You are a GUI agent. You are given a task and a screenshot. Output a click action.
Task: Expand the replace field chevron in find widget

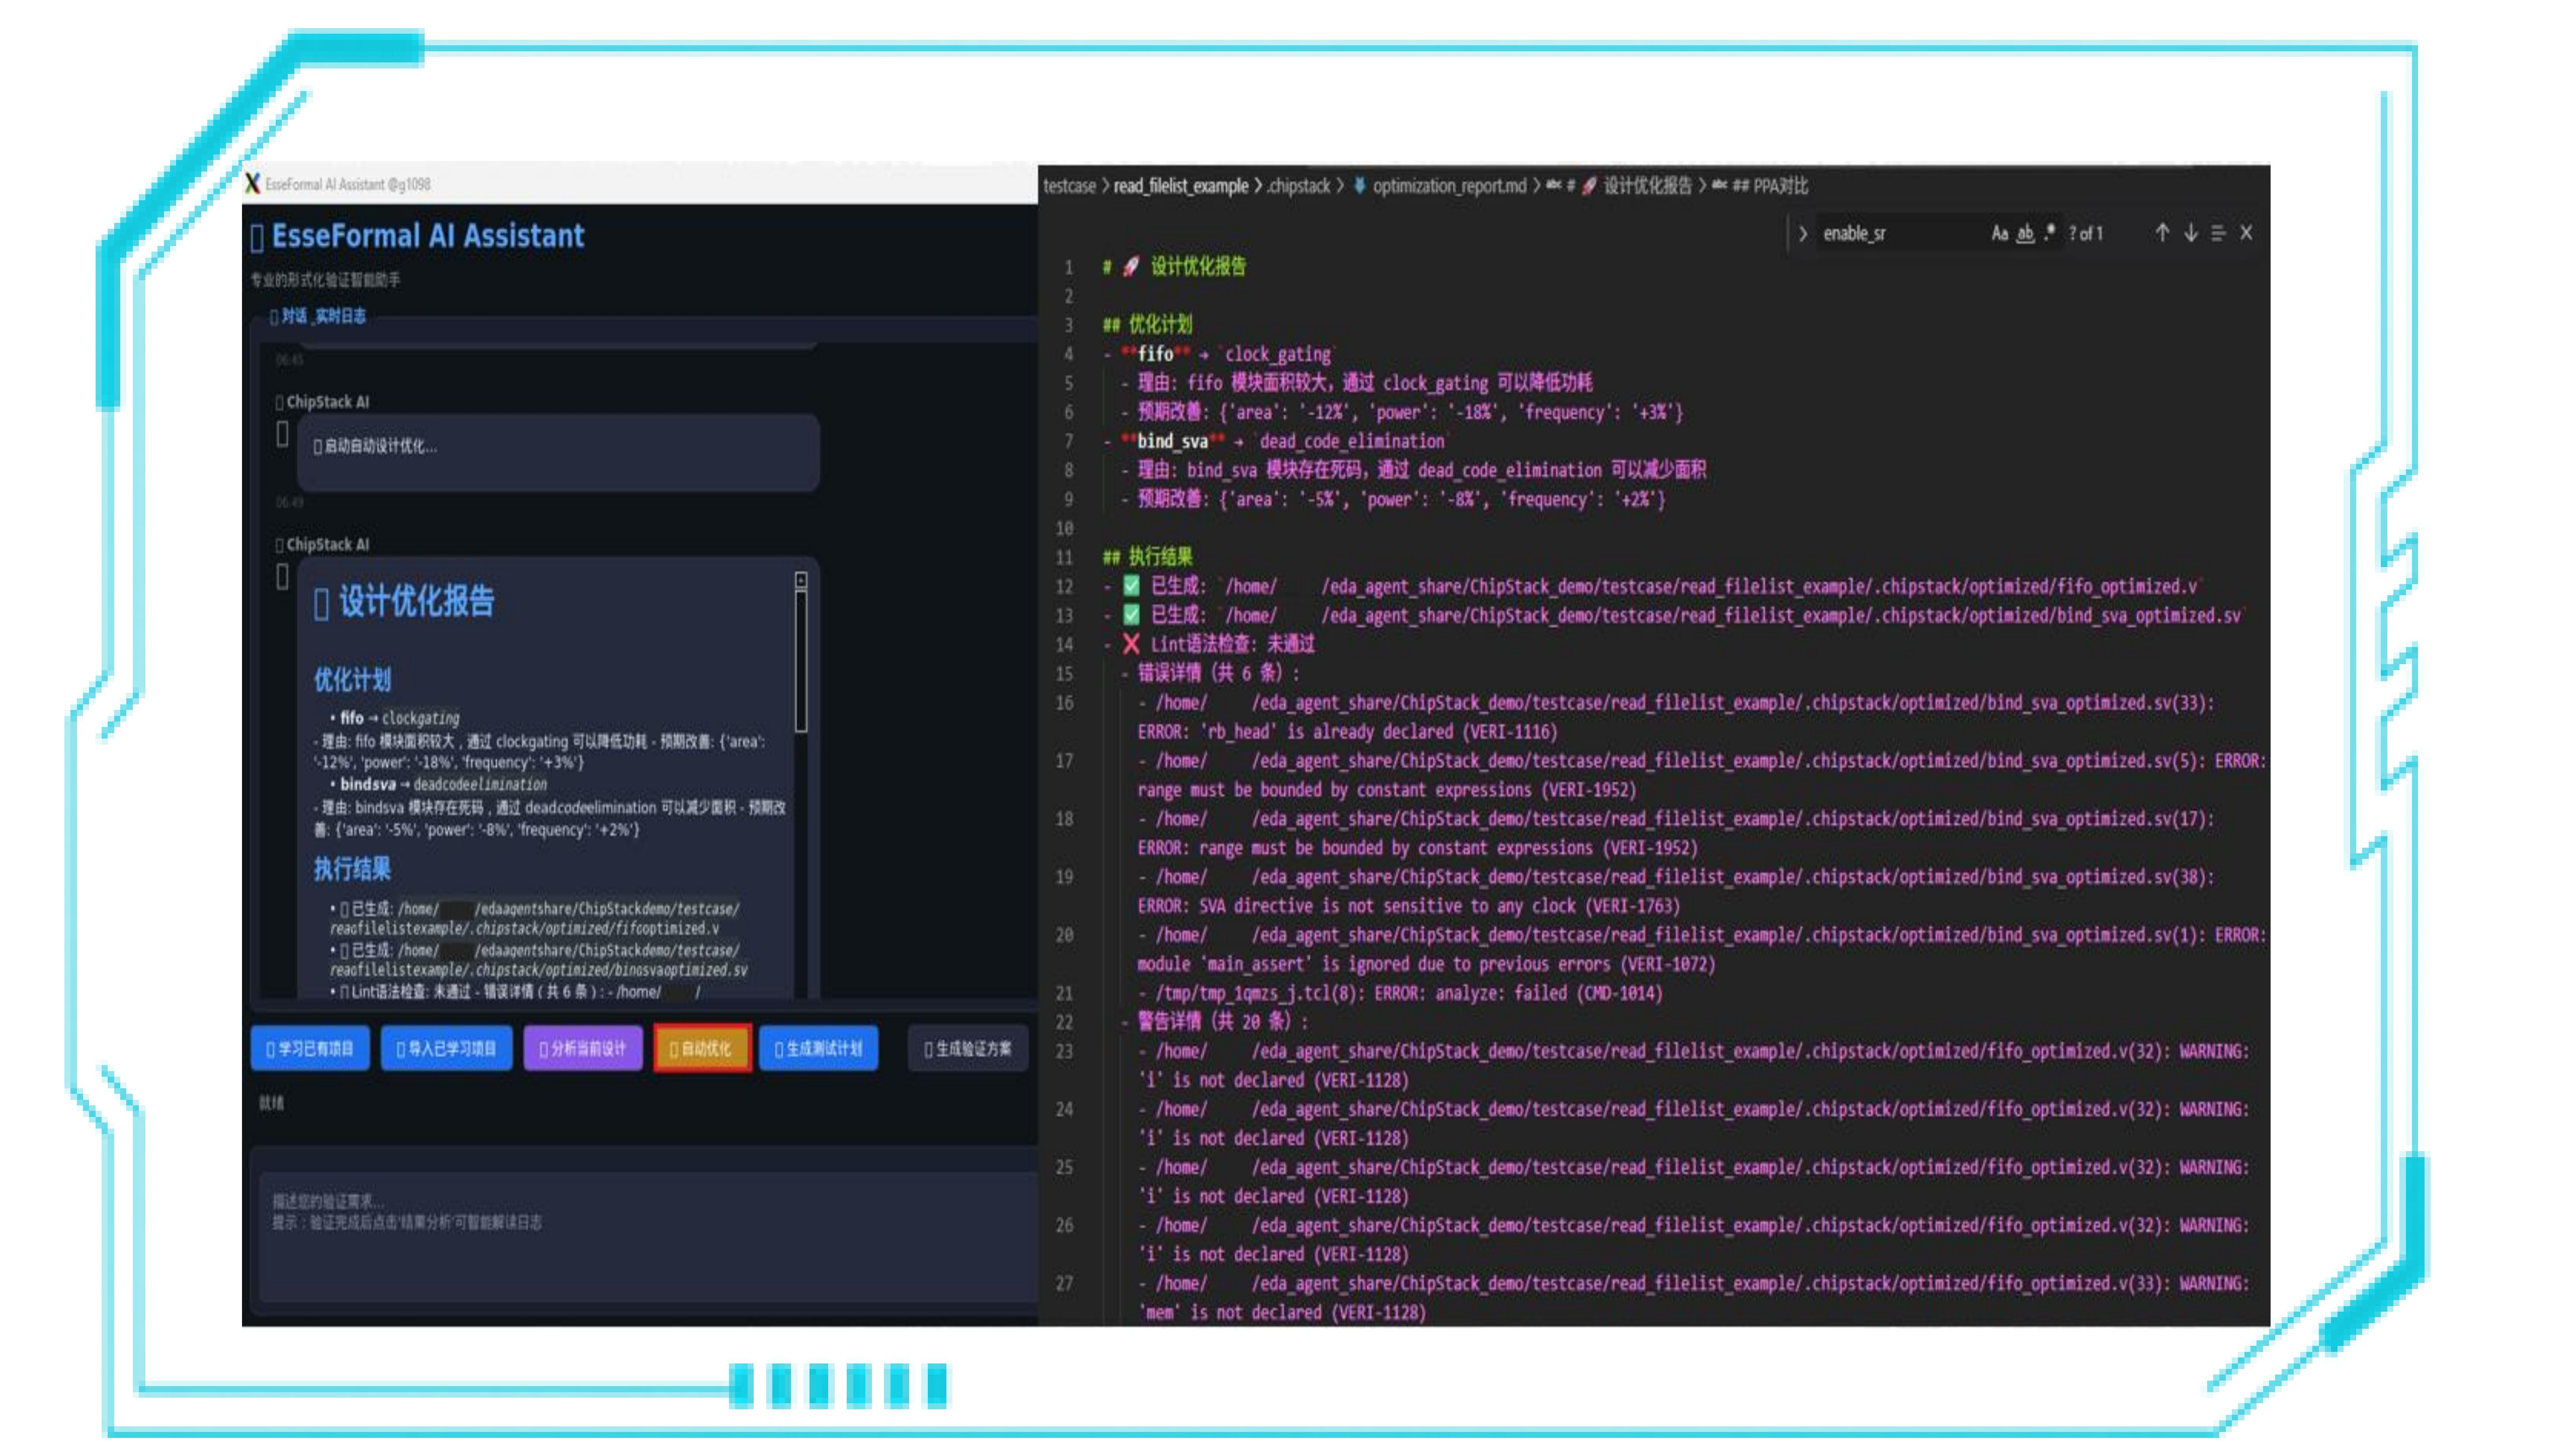pos(1802,234)
